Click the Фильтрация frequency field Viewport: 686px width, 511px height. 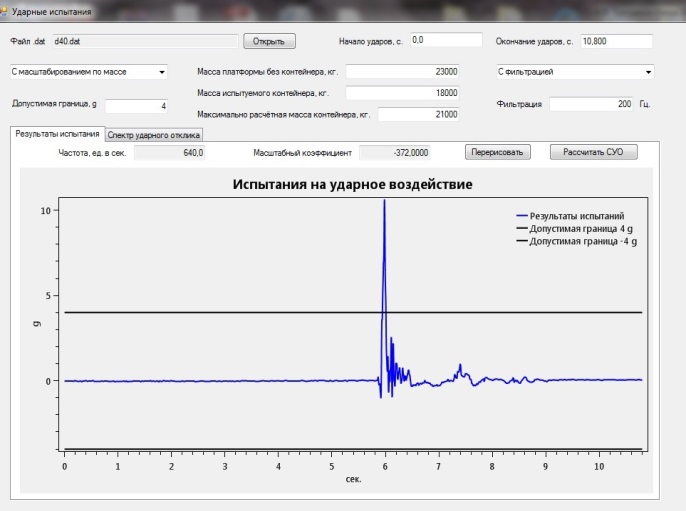point(592,104)
